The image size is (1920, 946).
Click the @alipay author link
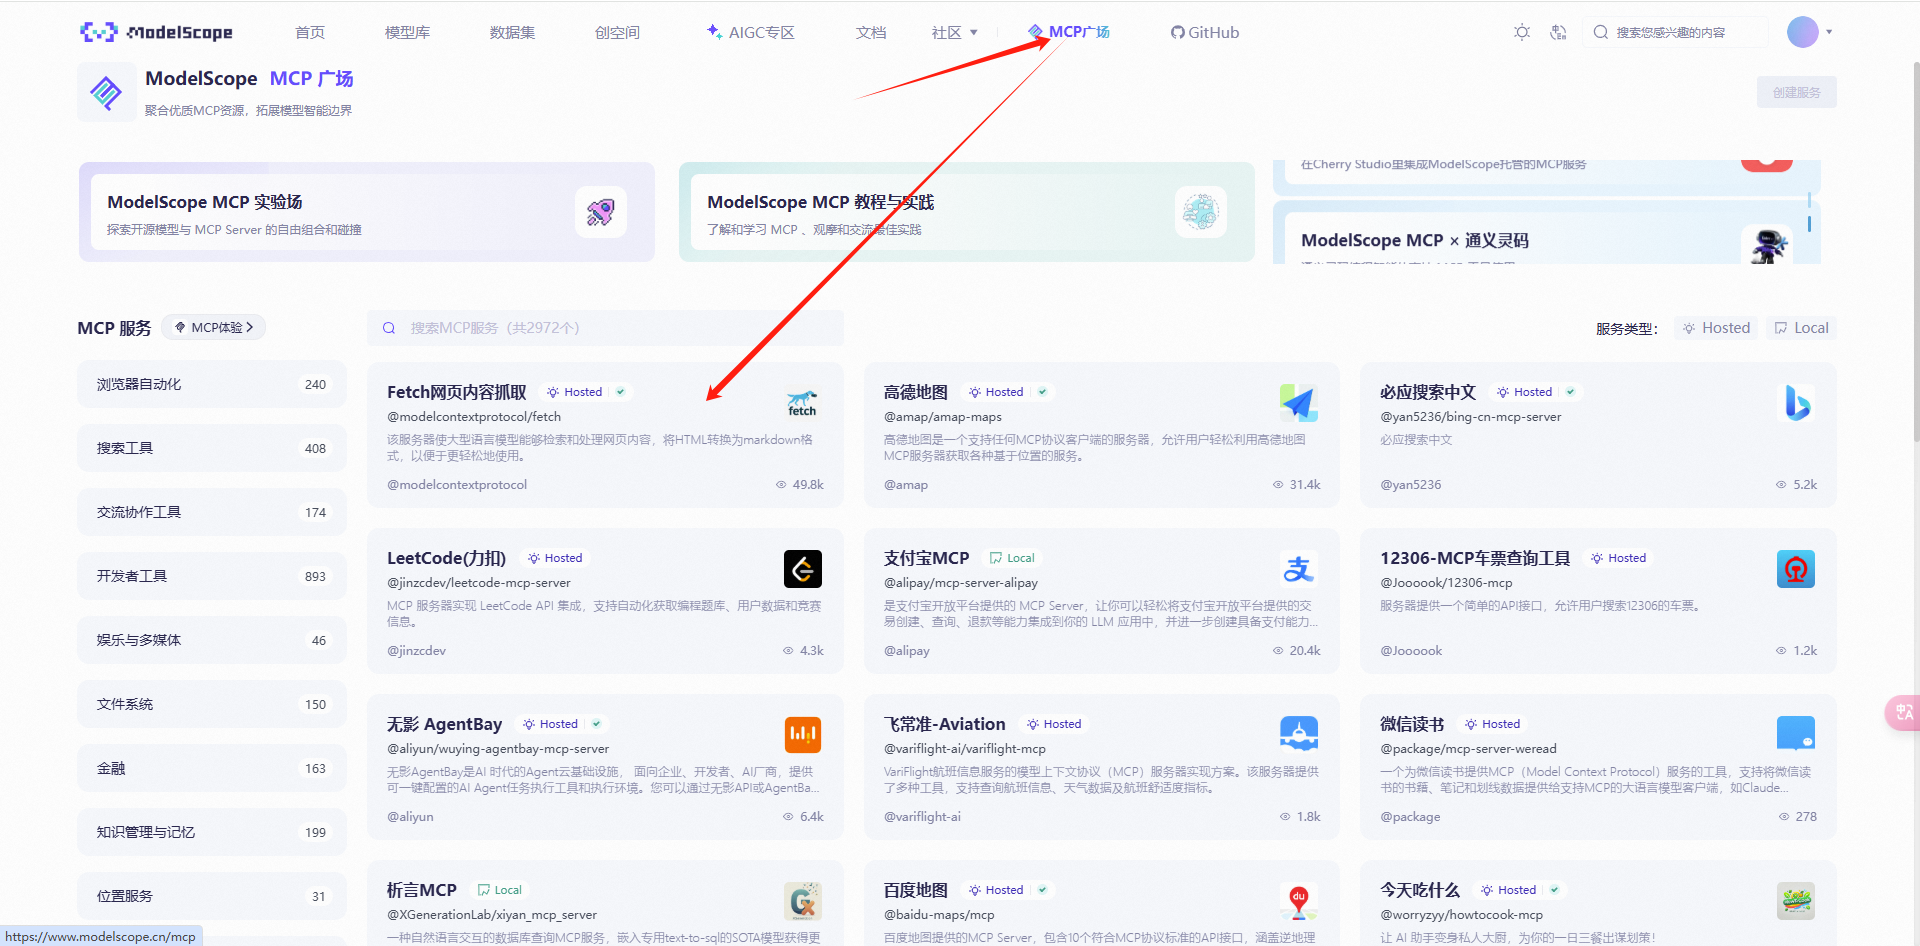tap(907, 651)
